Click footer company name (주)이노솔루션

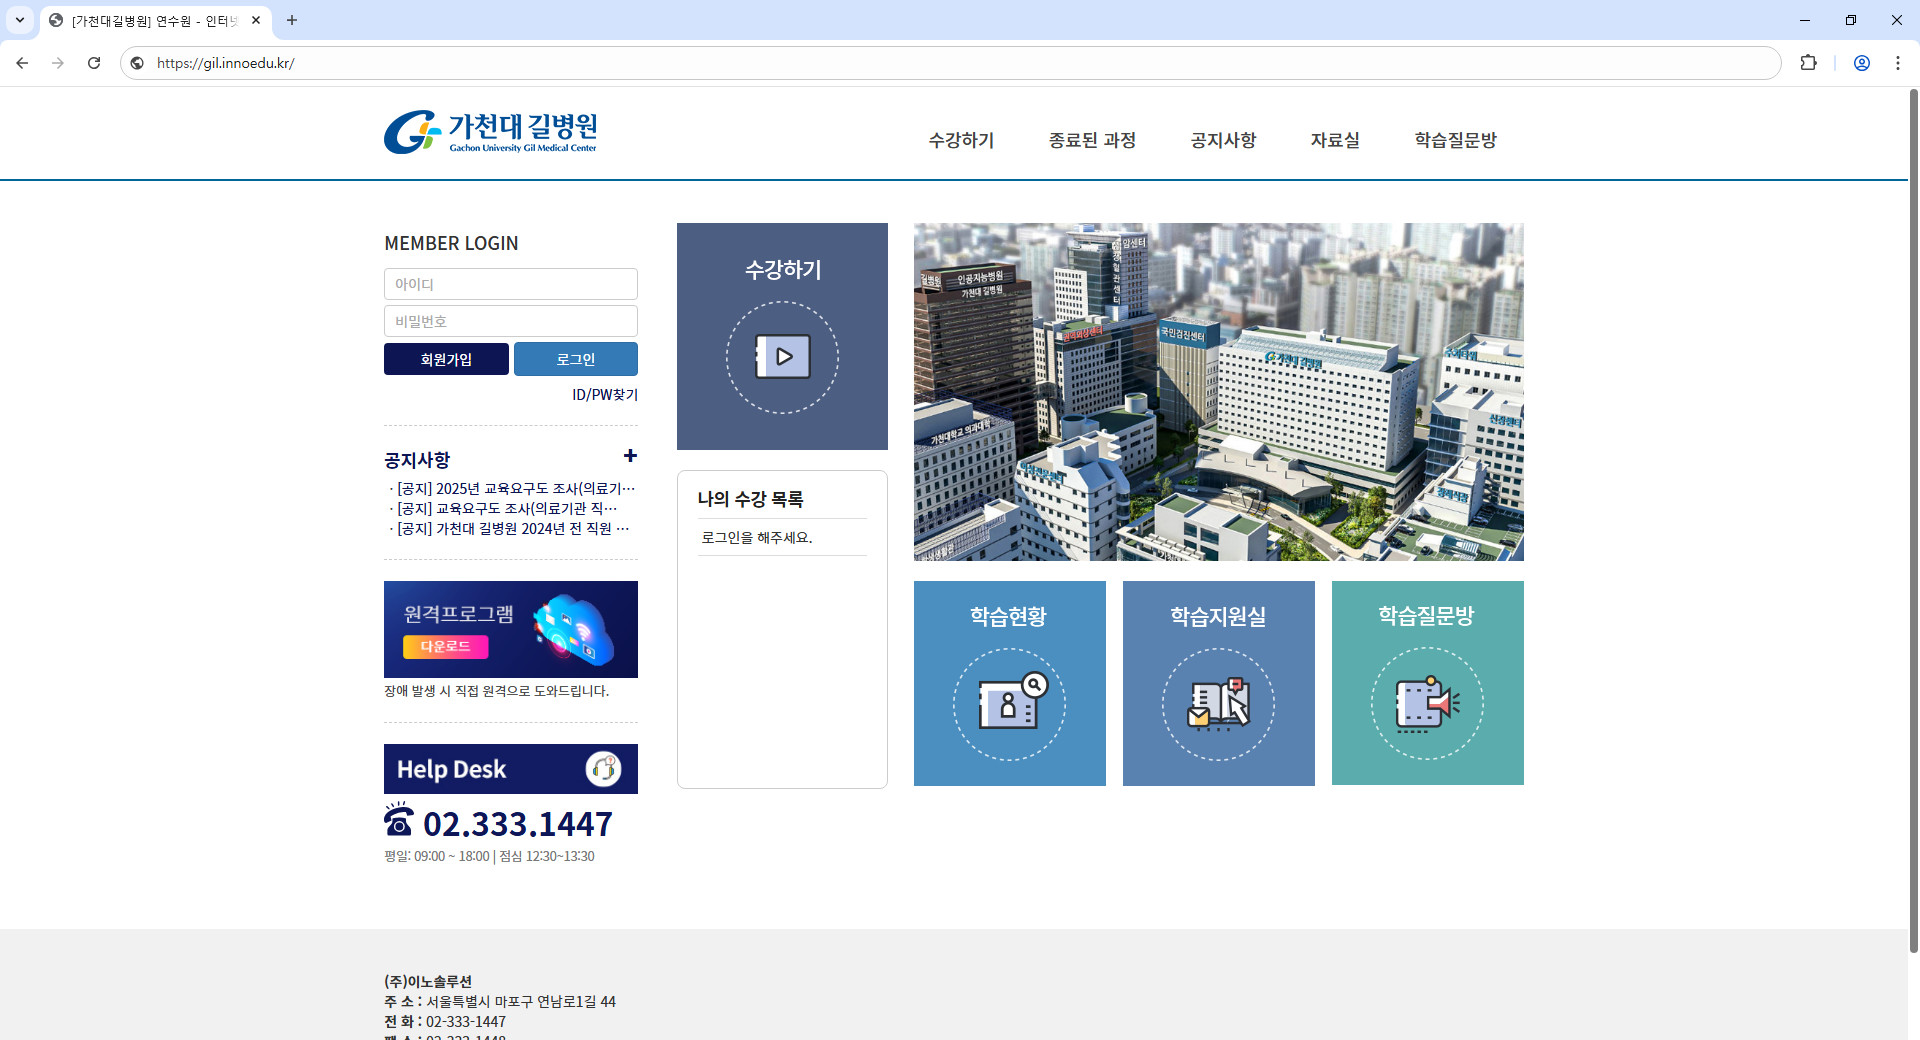pos(428,982)
